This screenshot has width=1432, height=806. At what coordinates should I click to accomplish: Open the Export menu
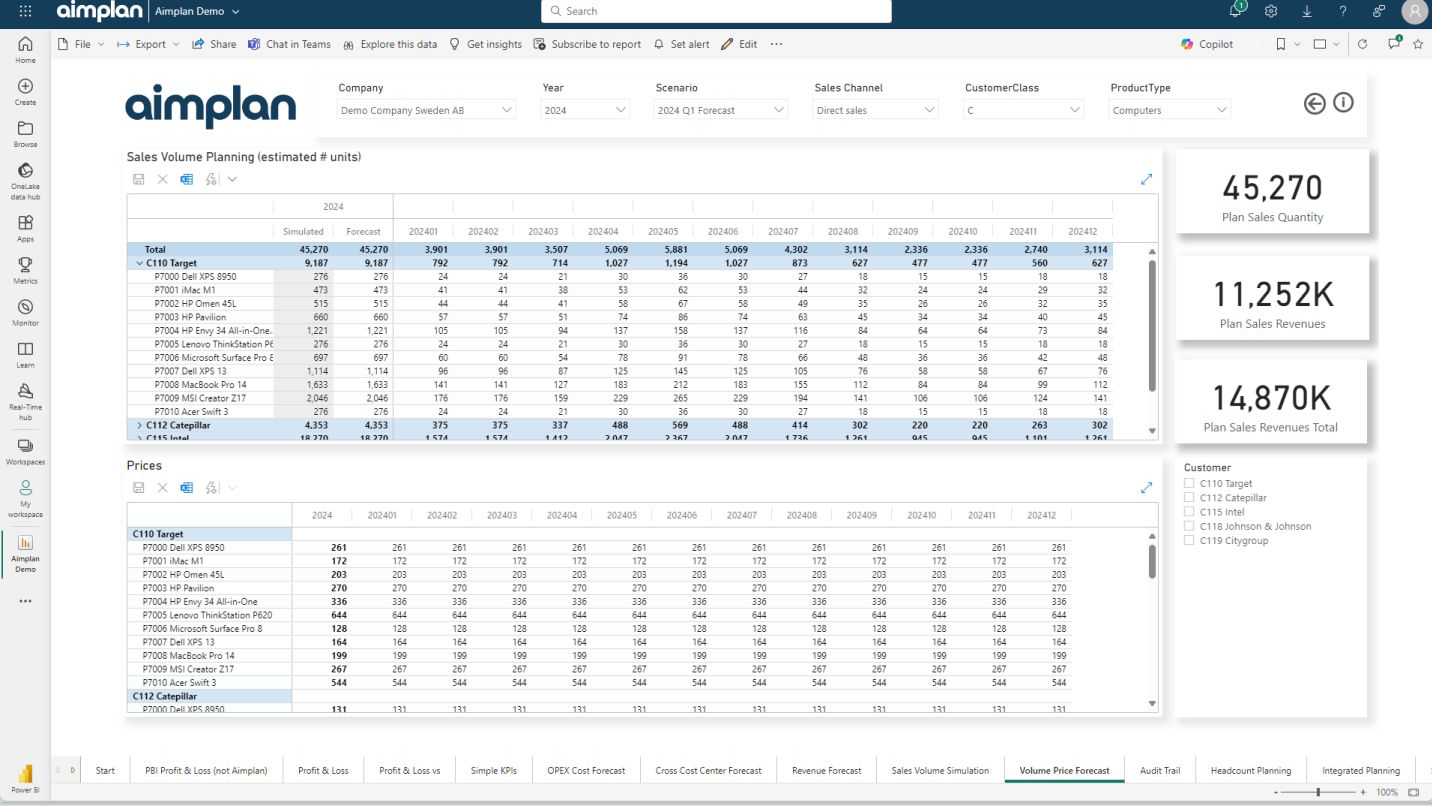click(x=148, y=44)
